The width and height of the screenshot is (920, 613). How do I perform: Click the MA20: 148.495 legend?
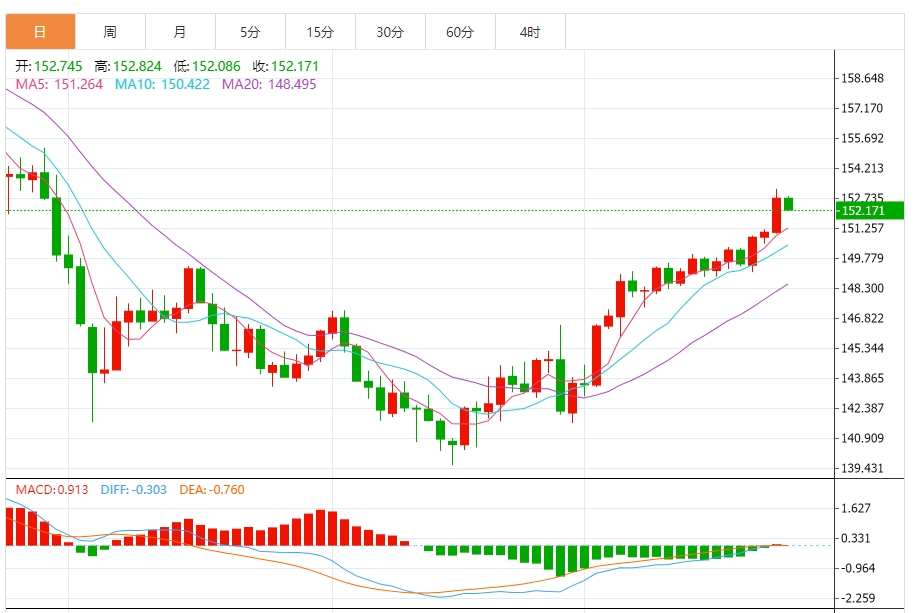[269, 84]
